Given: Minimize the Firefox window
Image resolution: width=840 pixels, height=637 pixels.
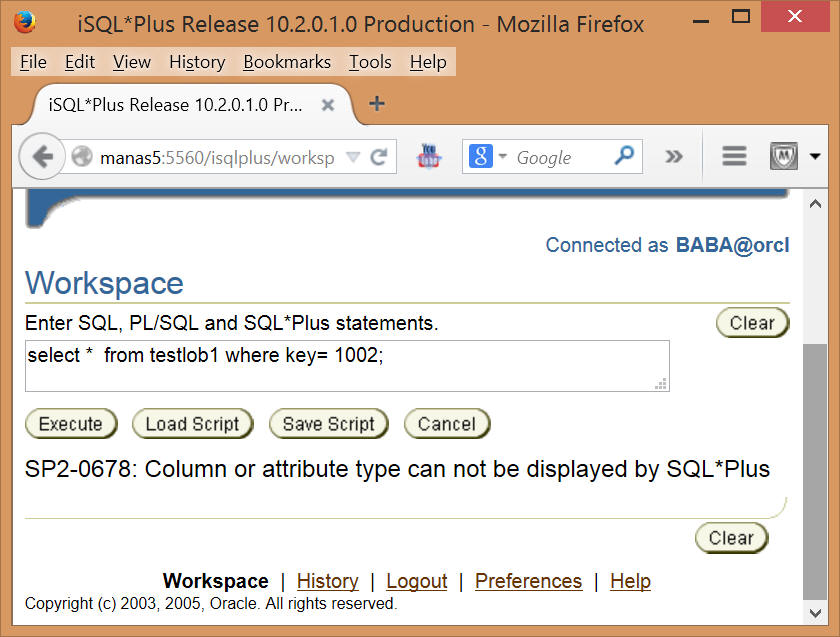Looking at the screenshot, I should pos(701,20).
